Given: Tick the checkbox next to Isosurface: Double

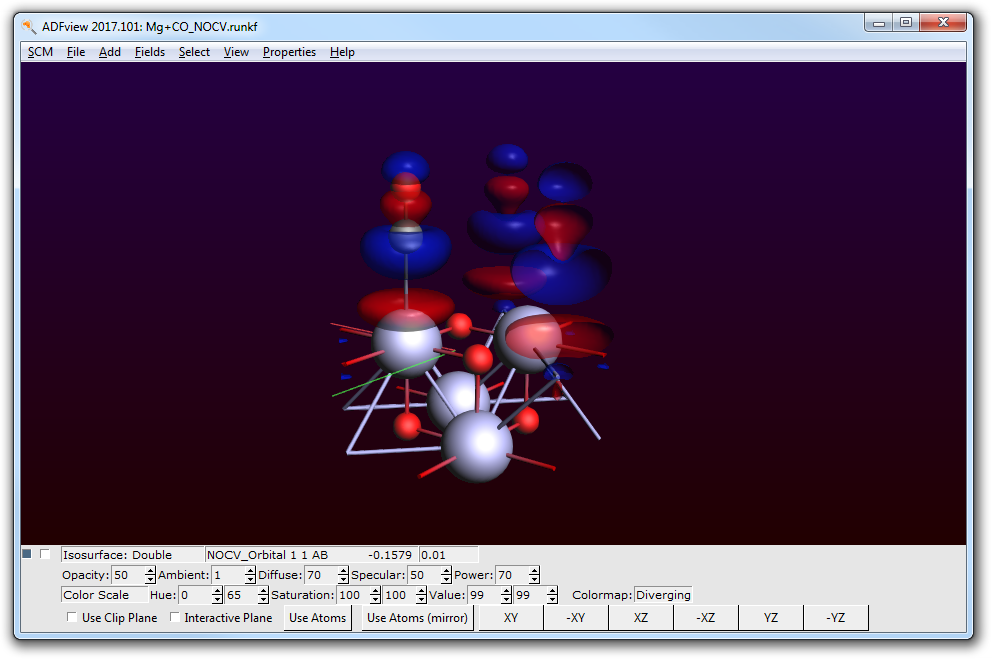Looking at the screenshot, I should tap(44, 554).
